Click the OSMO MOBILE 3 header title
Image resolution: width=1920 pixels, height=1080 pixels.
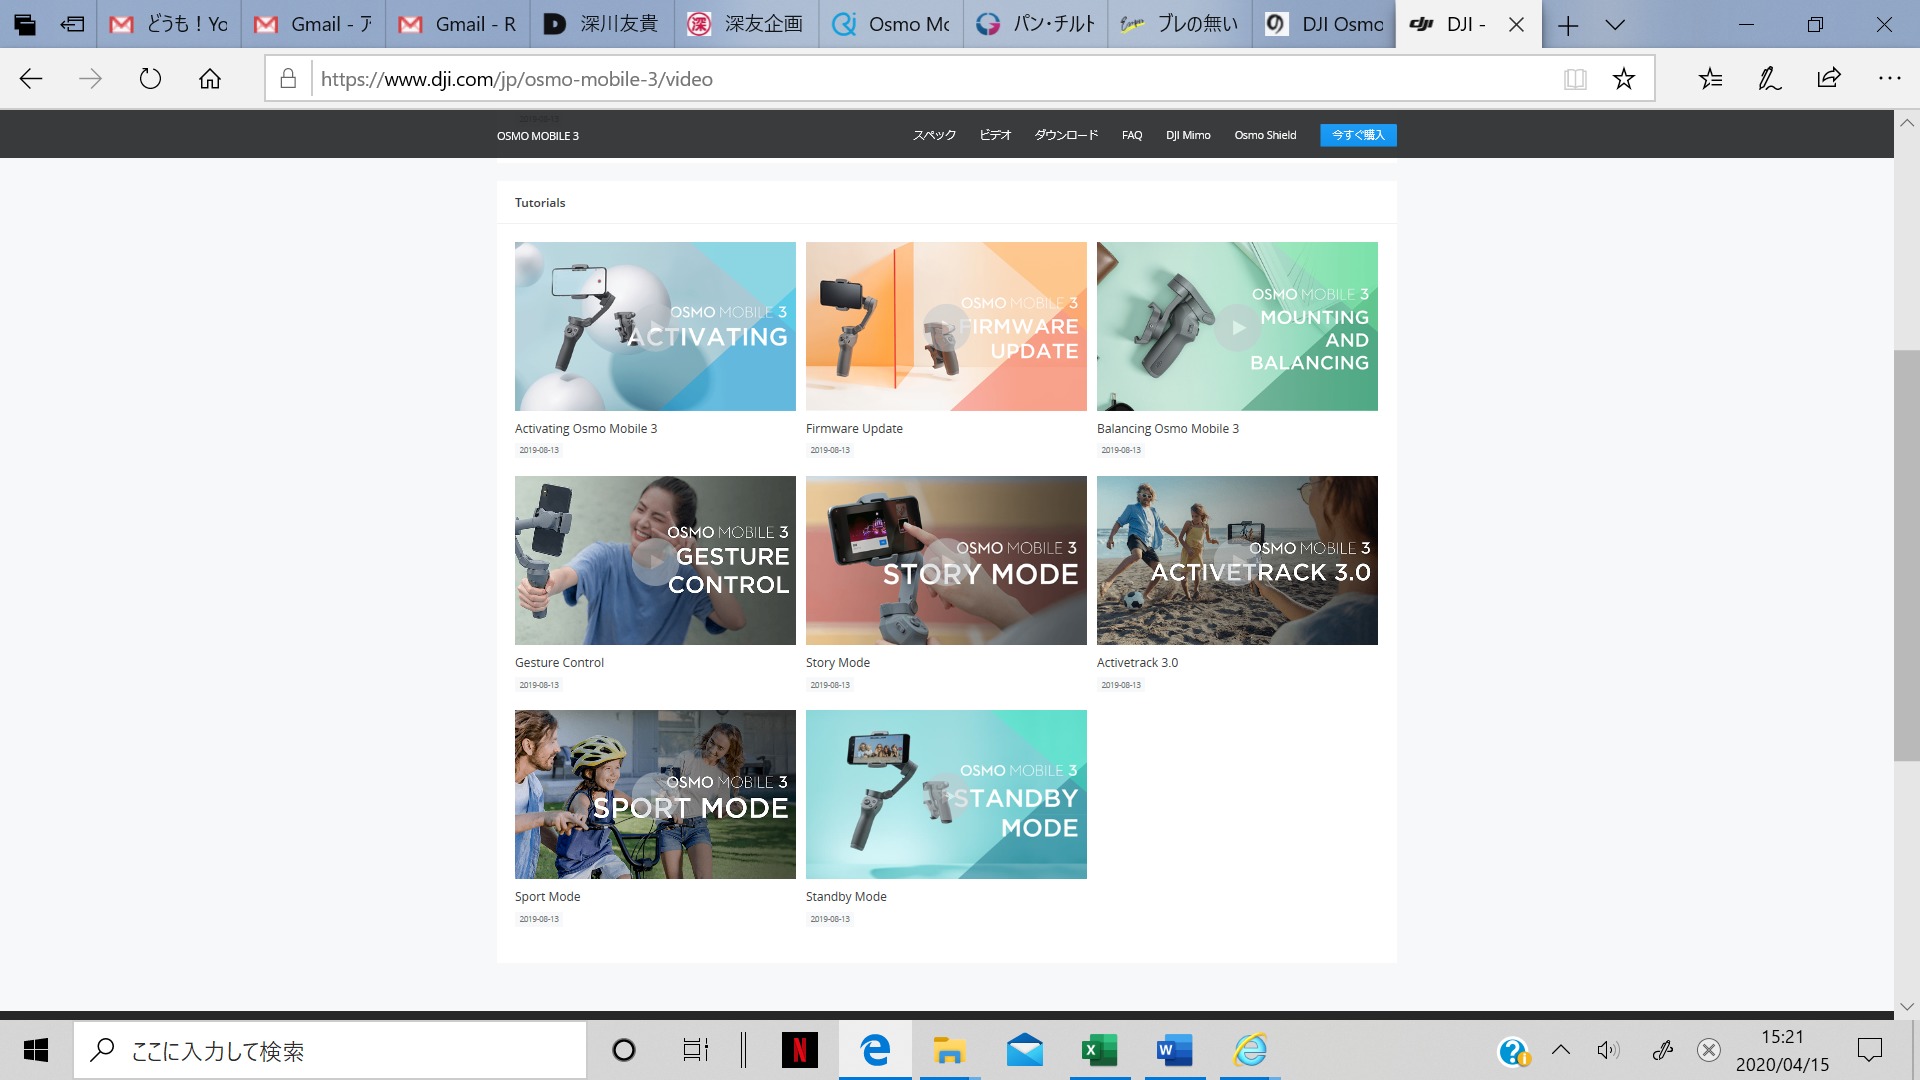(538, 136)
